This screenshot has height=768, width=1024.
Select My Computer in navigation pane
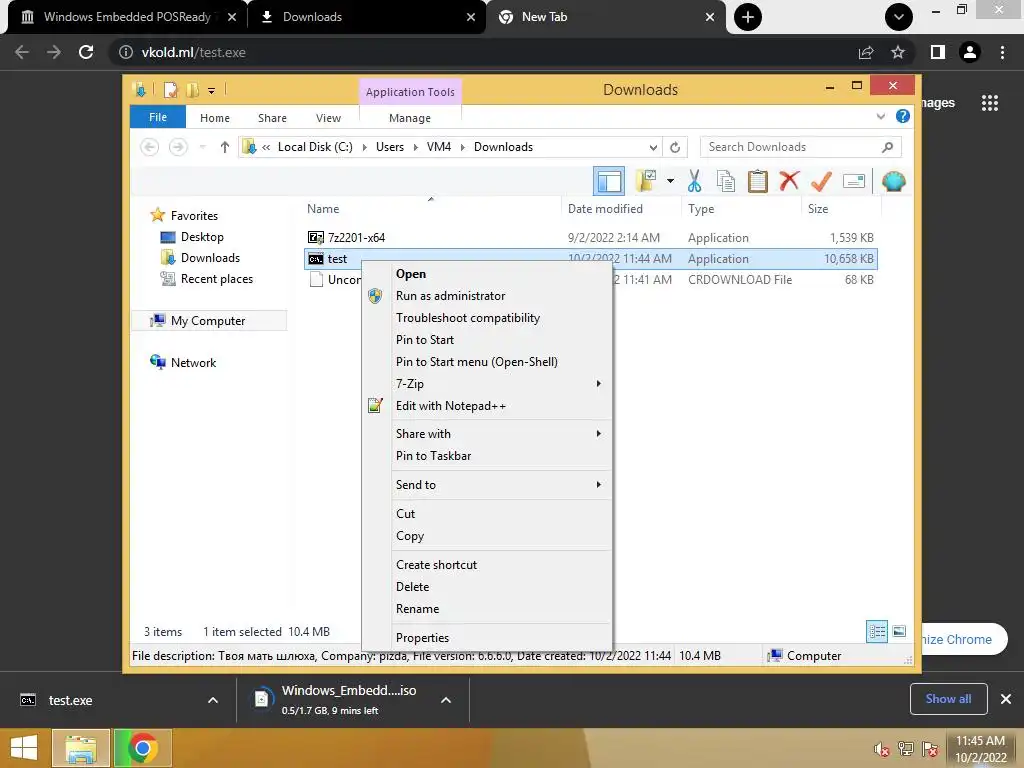click(208, 321)
